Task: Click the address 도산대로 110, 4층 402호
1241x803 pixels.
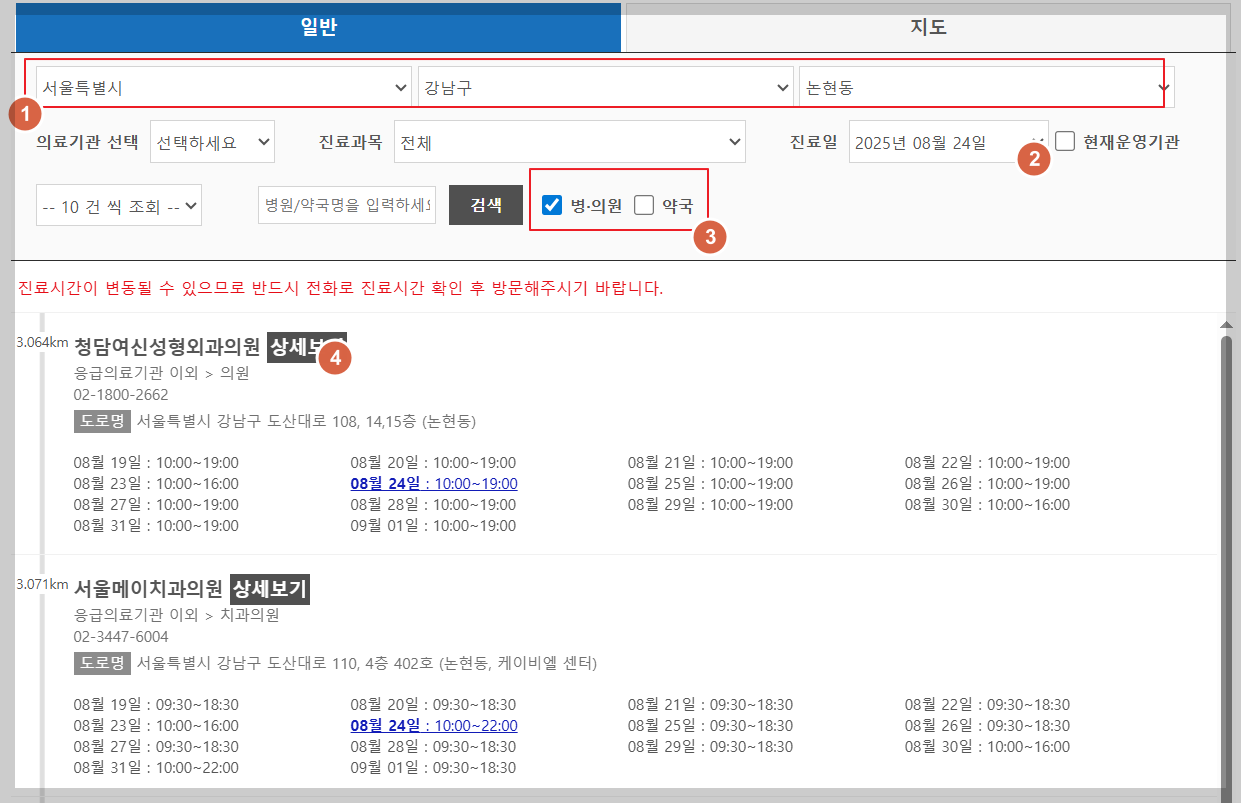Action: click(x=366, y=663)
